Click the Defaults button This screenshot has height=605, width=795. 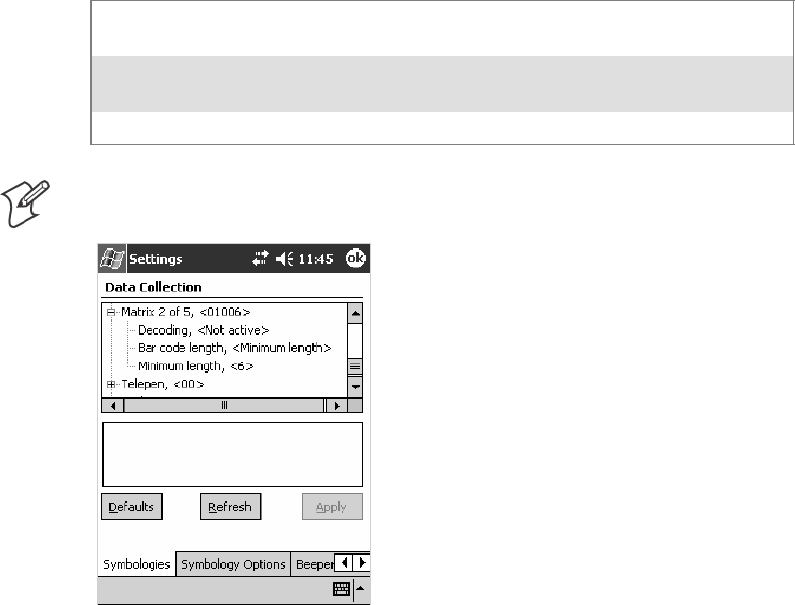[x=132, y=507]
